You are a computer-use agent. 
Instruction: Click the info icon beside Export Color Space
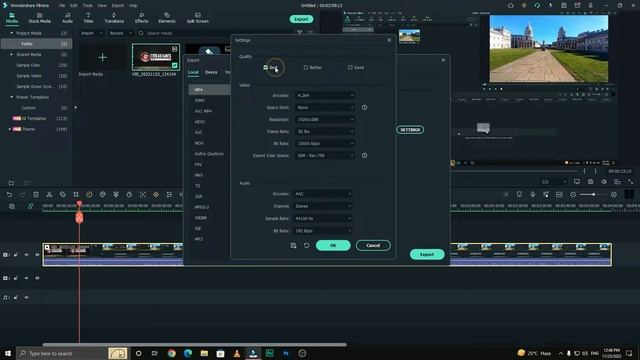(364, 156)
